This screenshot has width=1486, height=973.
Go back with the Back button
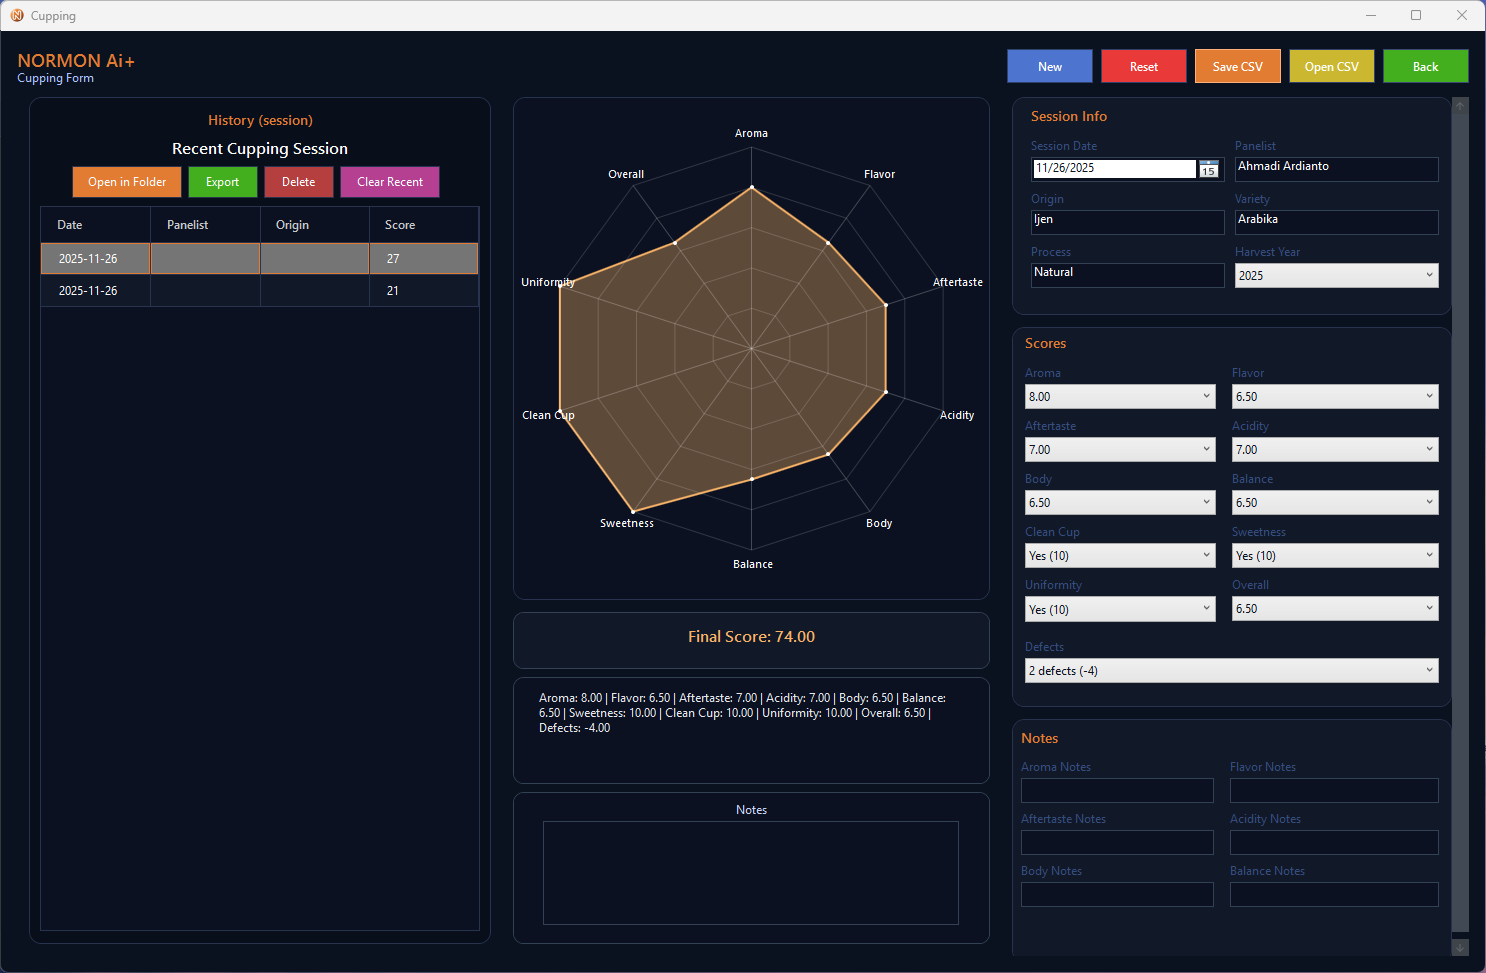[x=1425, y=67]
